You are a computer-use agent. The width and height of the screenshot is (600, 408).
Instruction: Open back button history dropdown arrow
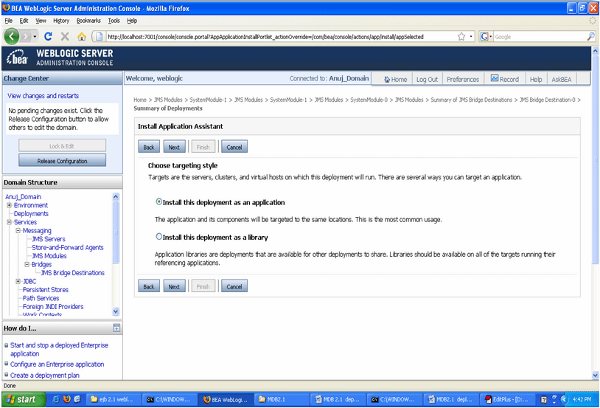click(35, 37)
